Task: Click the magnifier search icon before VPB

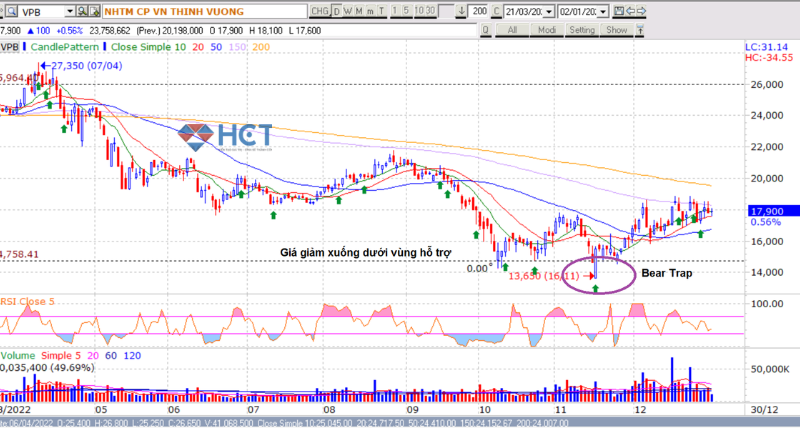Action: pyautogui.click(x=11, y=11)
